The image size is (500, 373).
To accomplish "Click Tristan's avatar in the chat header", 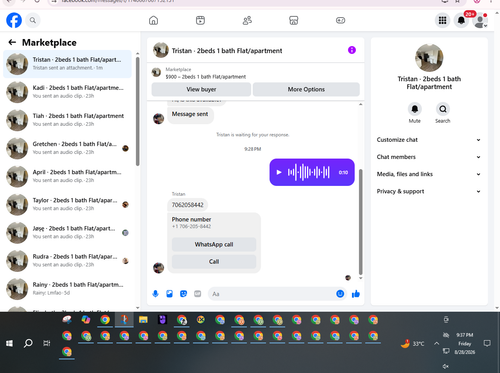I will click(160, 50).
